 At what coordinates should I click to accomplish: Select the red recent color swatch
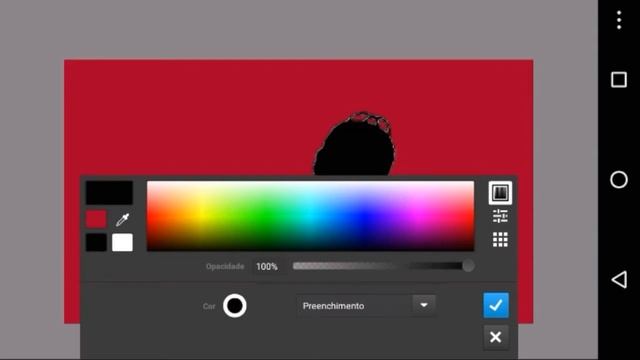[96, 219]
